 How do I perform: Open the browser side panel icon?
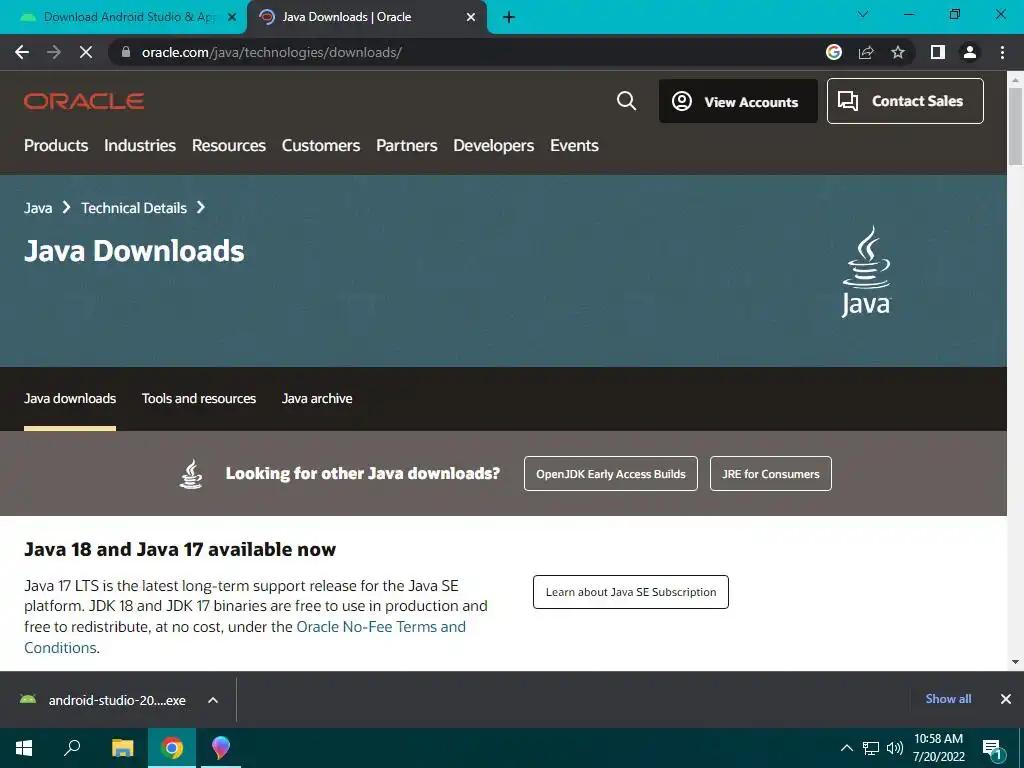pos(938,52)
